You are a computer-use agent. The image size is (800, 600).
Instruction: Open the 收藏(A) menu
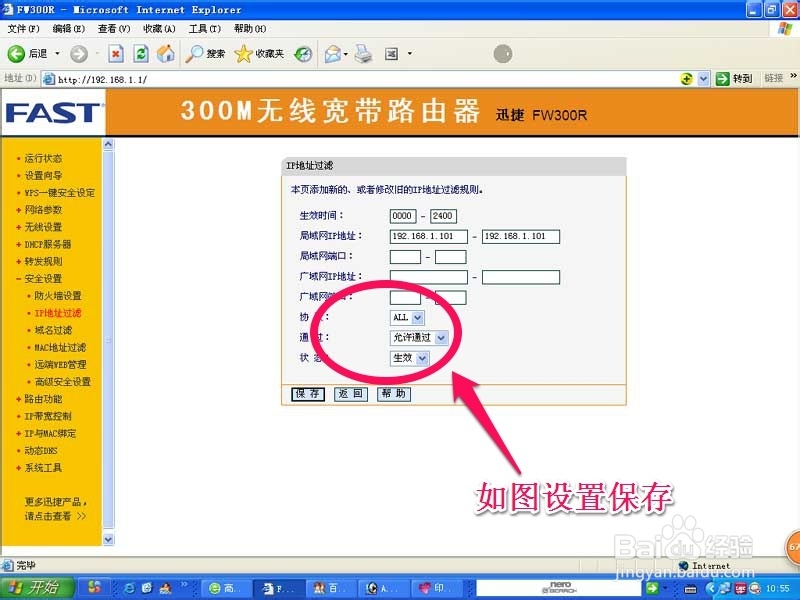point(159,29)
